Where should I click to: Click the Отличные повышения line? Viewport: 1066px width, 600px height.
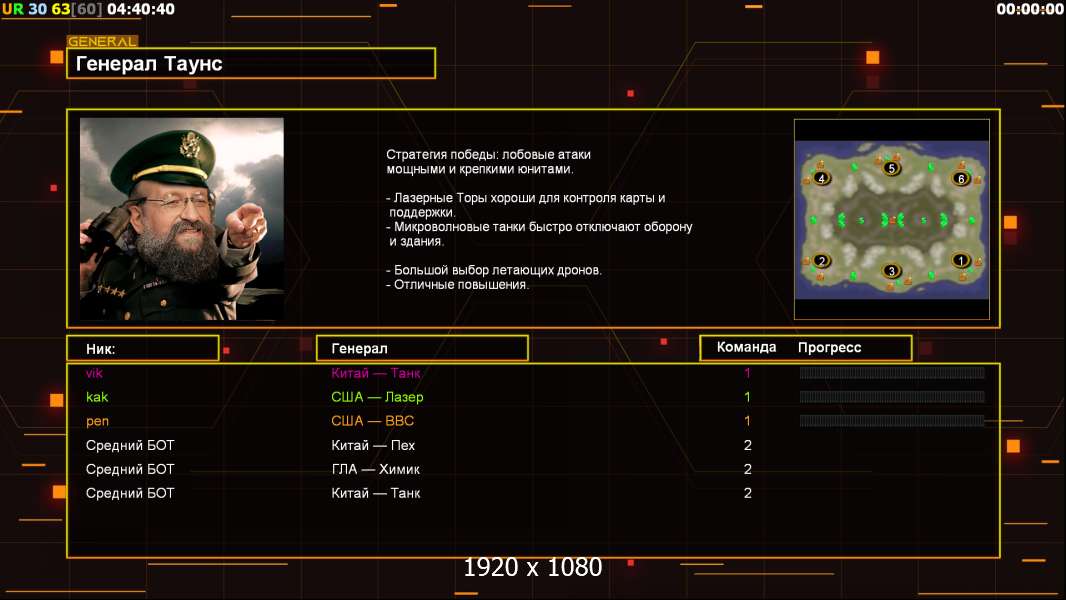coord(458,285)
